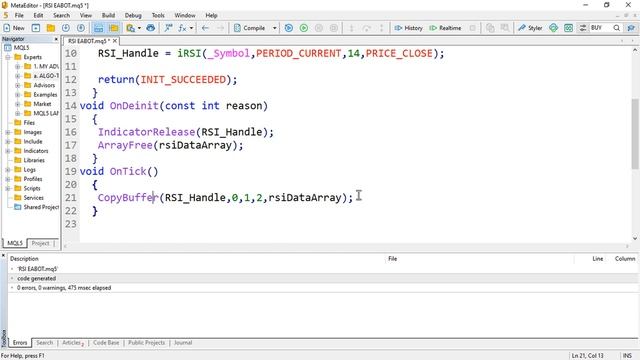
Task: Start profiling on History button
Action: tap(408, 28)
